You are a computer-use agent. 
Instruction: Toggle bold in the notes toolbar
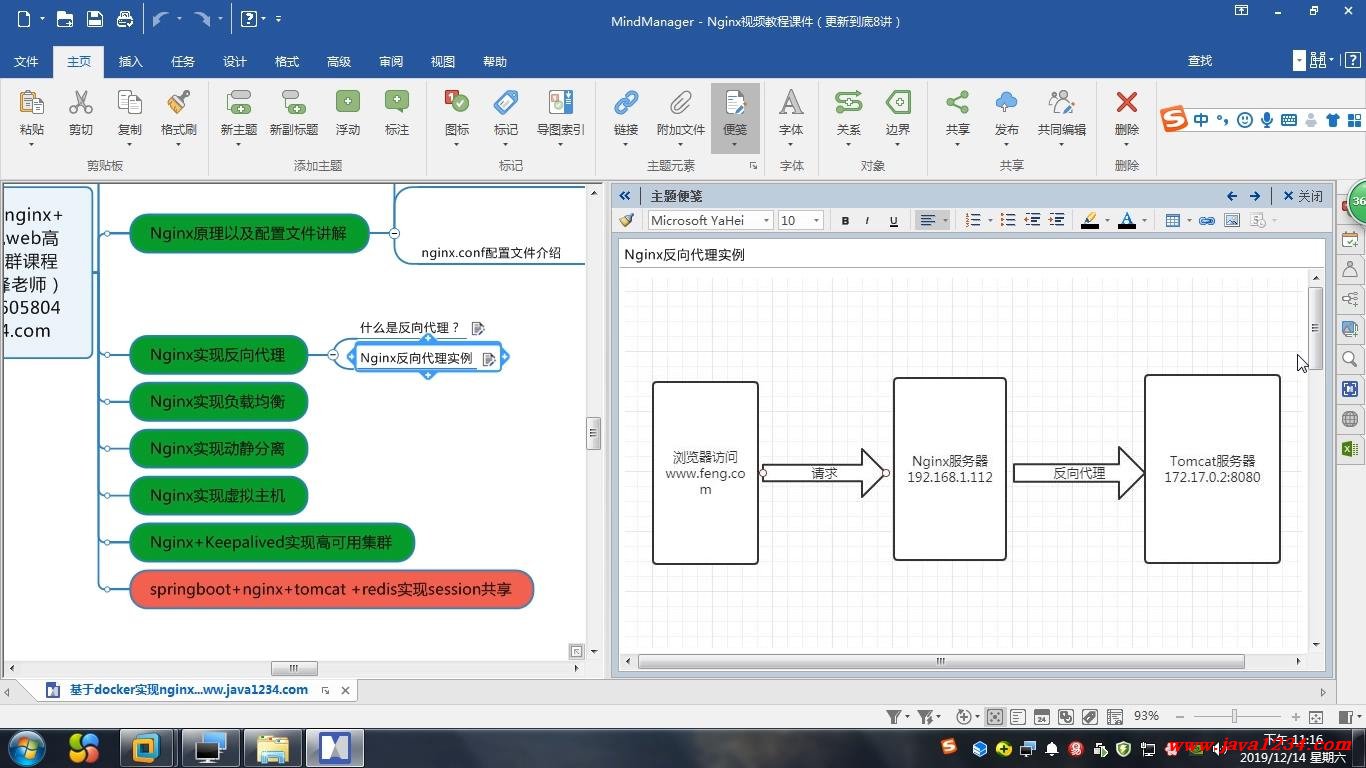tap(845, 220)
